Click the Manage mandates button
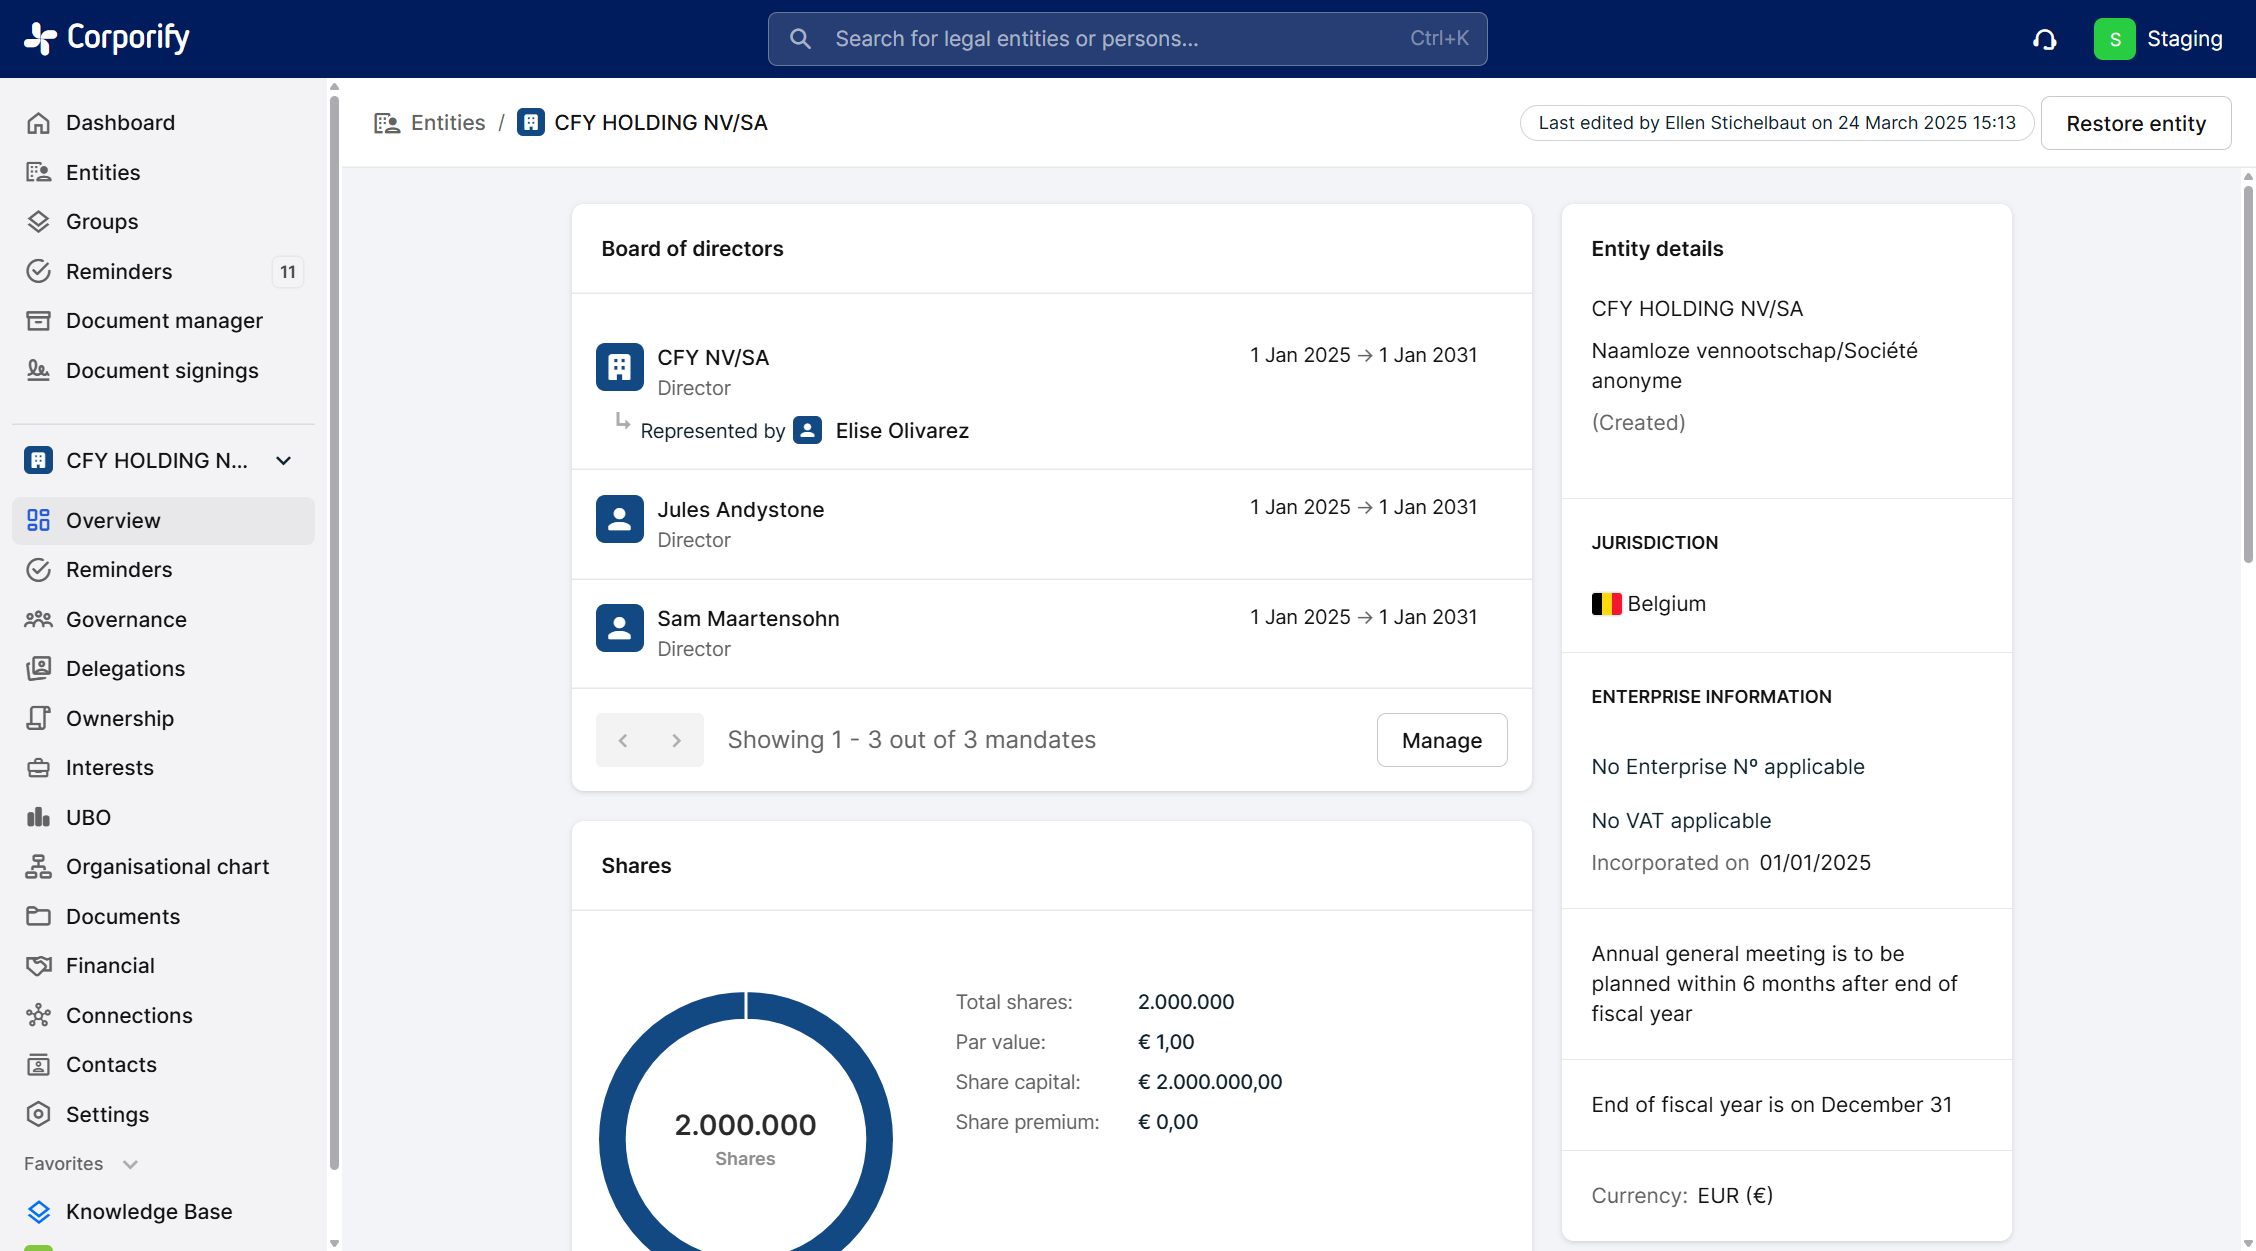The width and height of the screenshot is (2256, 1251). click(x=1441, y=740)
